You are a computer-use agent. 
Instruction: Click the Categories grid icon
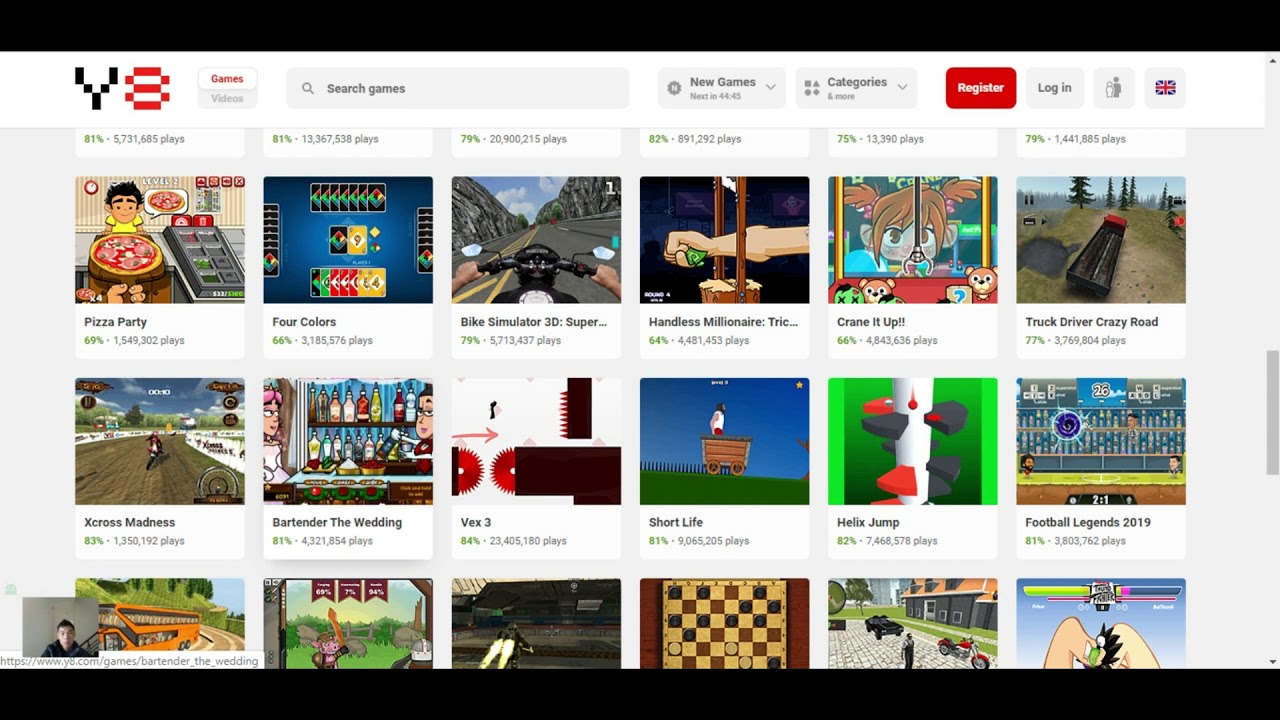[812, 88]
